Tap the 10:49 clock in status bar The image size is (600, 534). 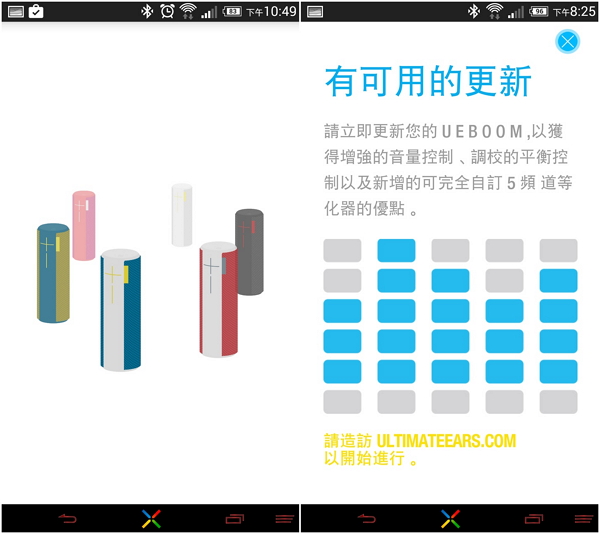click(282, 11)
